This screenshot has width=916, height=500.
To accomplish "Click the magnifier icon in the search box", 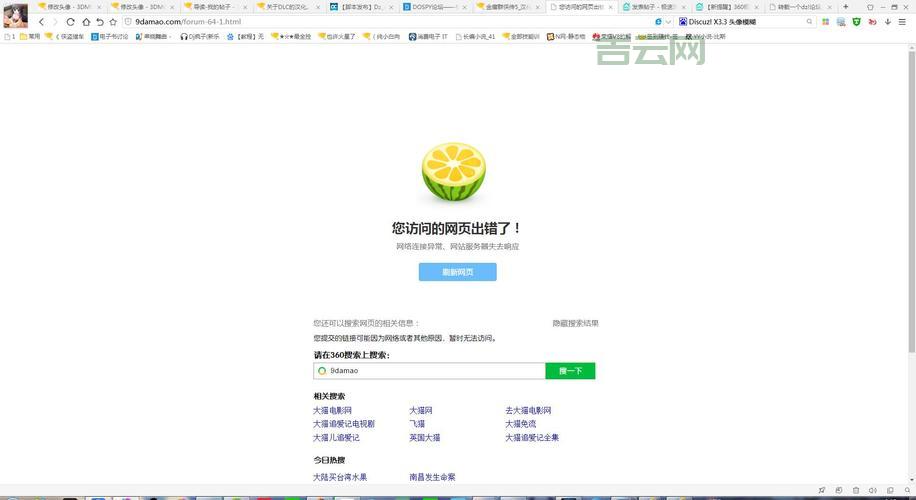I will tap(810, 22).
